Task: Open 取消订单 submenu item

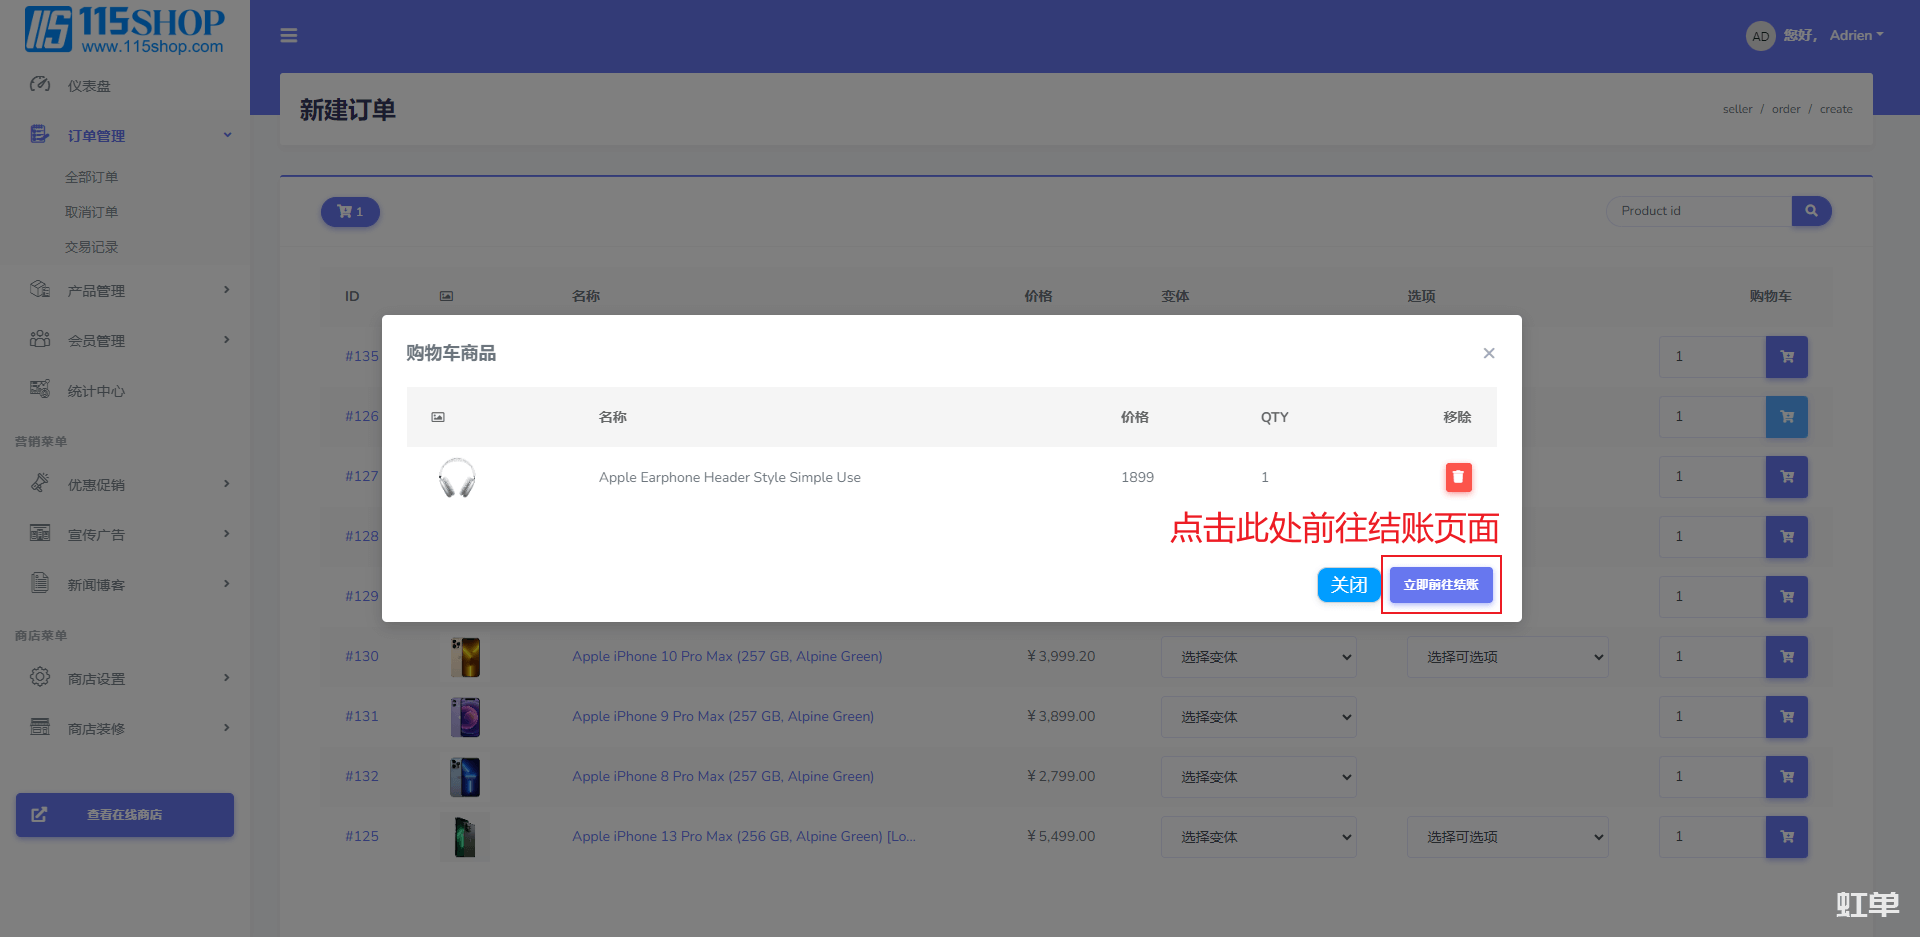Action: pyautogui.click(x=92, y=212)
